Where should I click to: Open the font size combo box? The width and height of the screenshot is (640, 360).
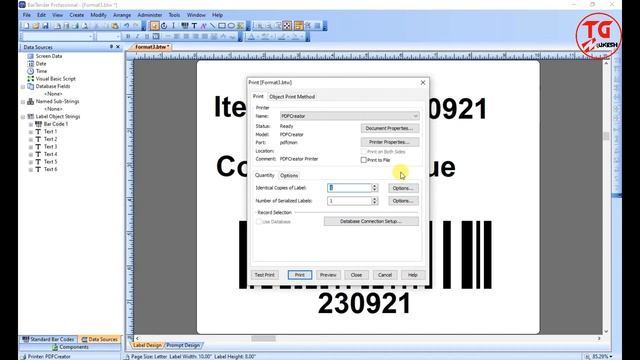pos(109,36)
